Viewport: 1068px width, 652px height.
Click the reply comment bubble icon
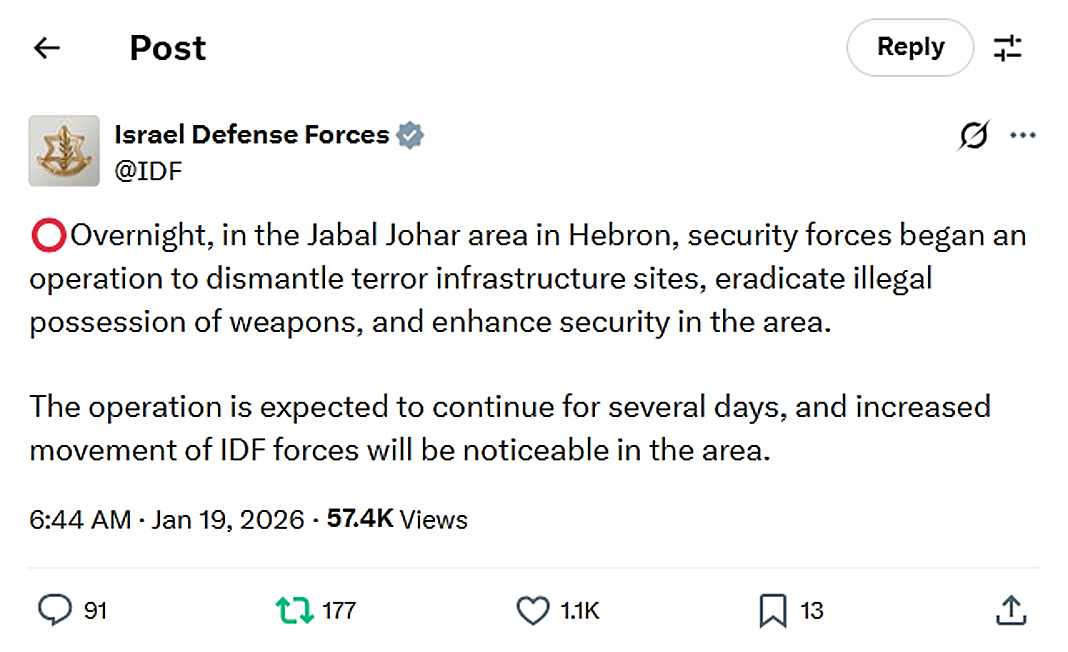click(54, 610)
